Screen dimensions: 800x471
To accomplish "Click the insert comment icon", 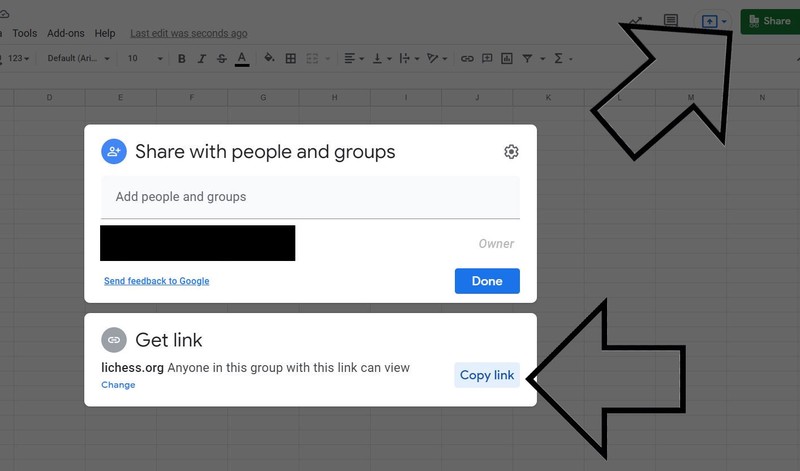I will [x=487, y=59].
